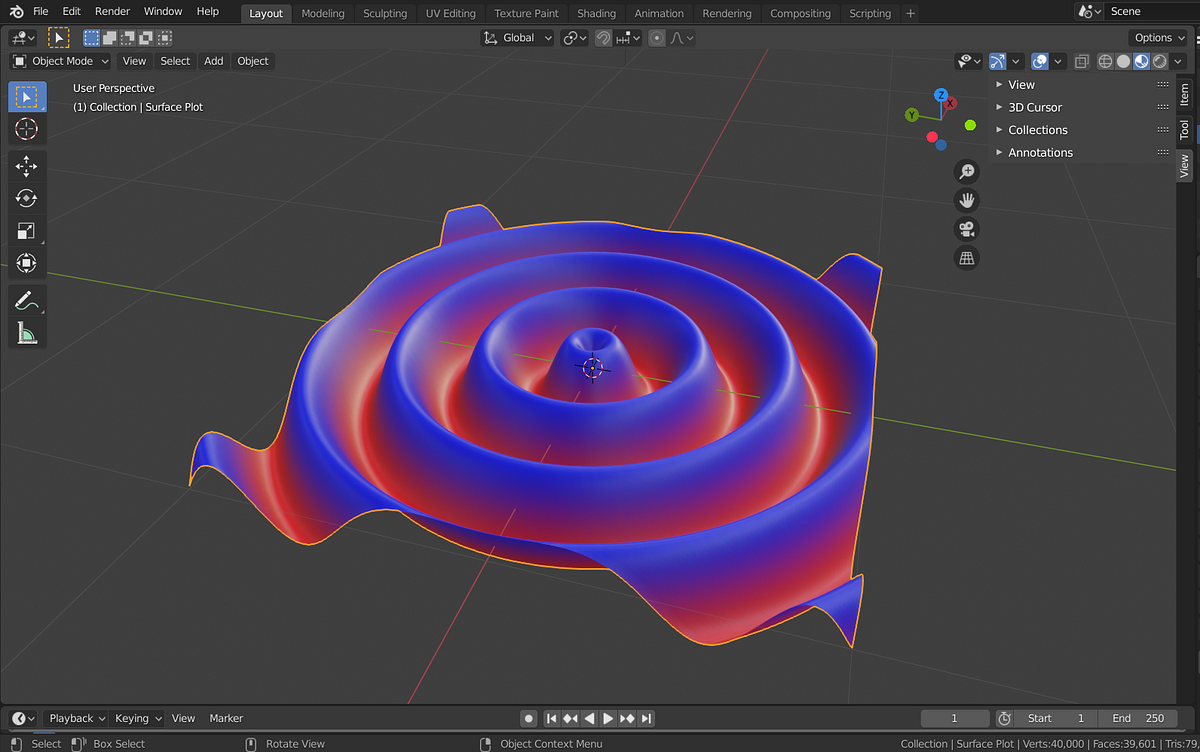Screen dimensions: 1200x752
Task: Toggle X-Ray viewport mode
Action: (1081, 61)
